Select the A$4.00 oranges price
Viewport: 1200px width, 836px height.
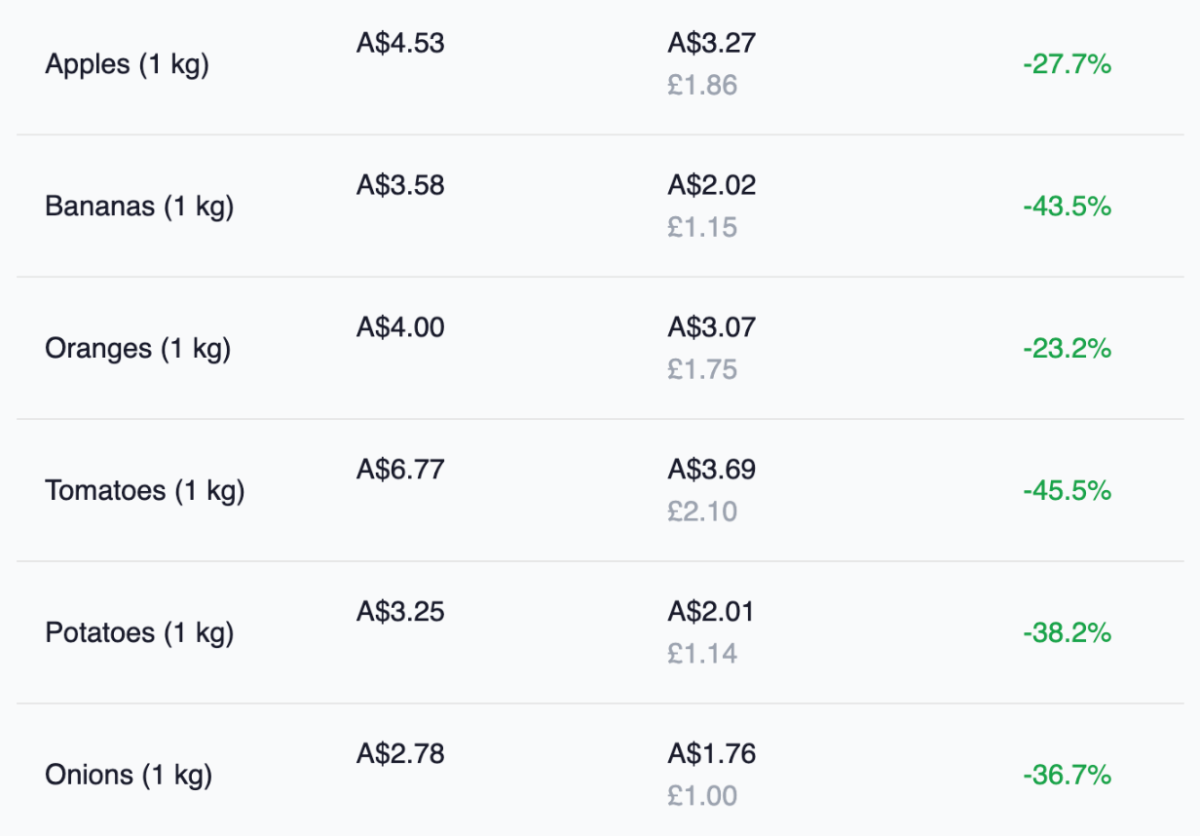pos(400,327)
